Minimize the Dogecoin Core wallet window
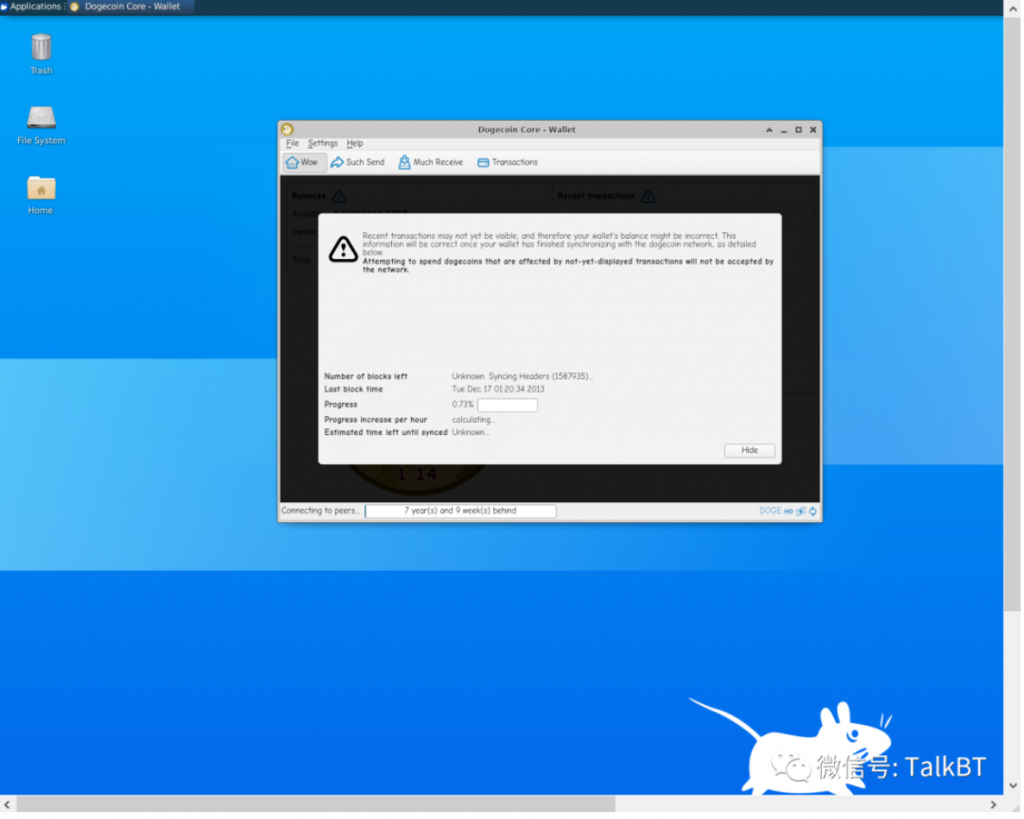This screenshot has height=819, width=1024. 784,130
